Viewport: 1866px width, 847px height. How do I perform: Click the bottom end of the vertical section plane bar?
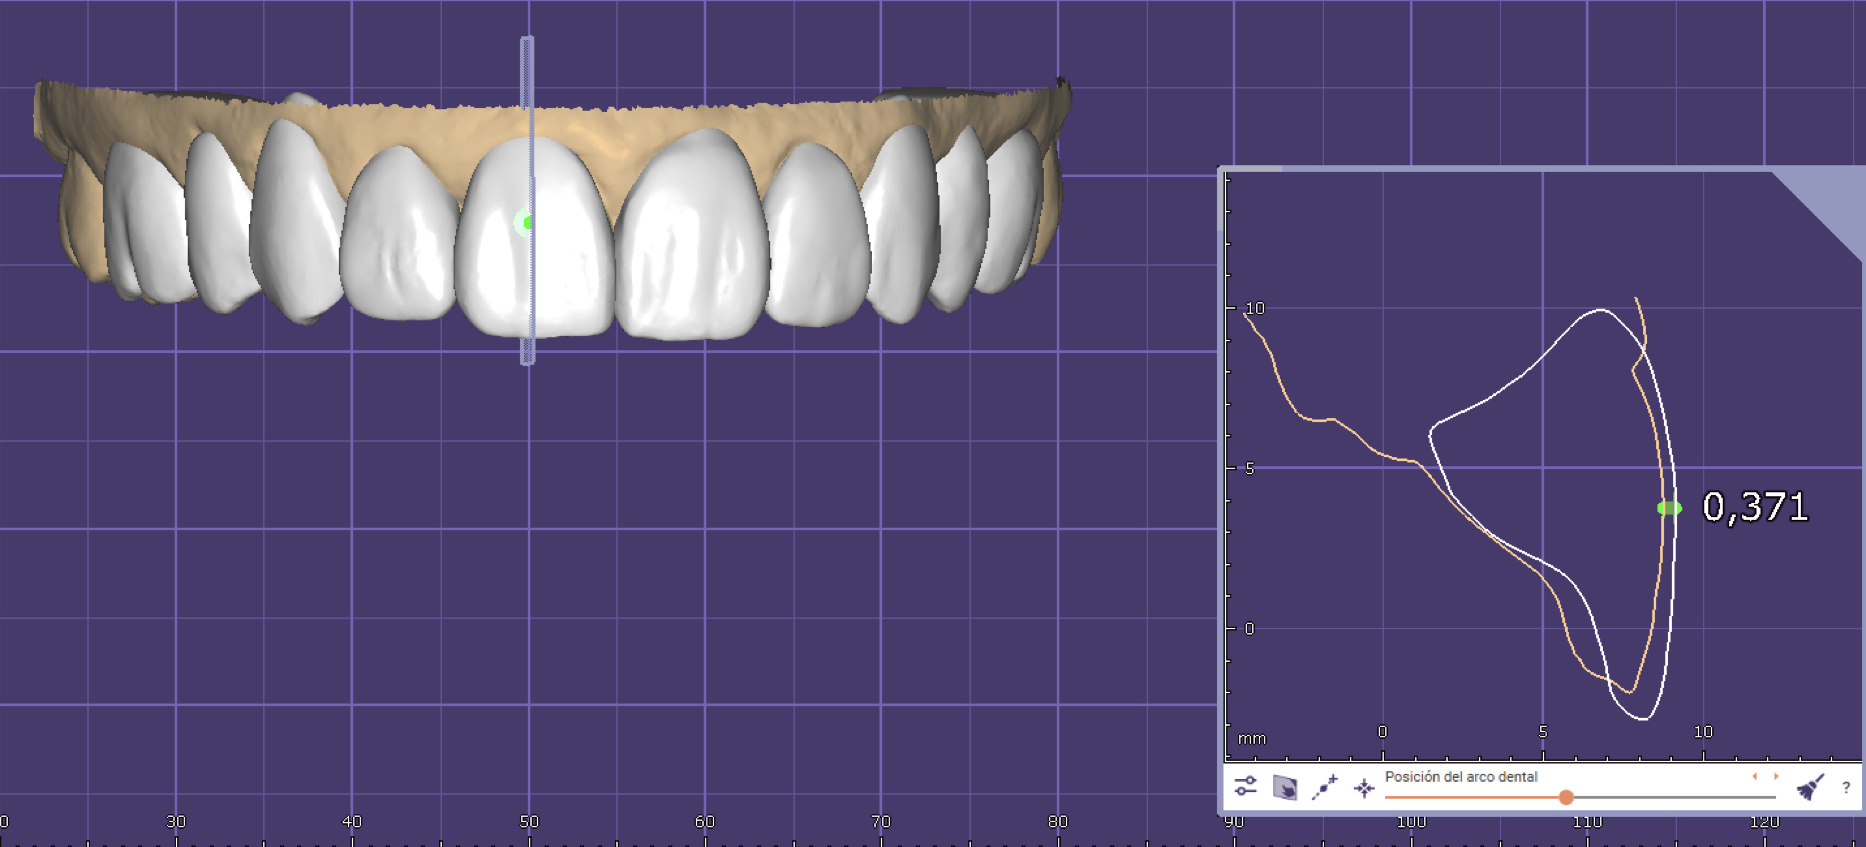527,356
